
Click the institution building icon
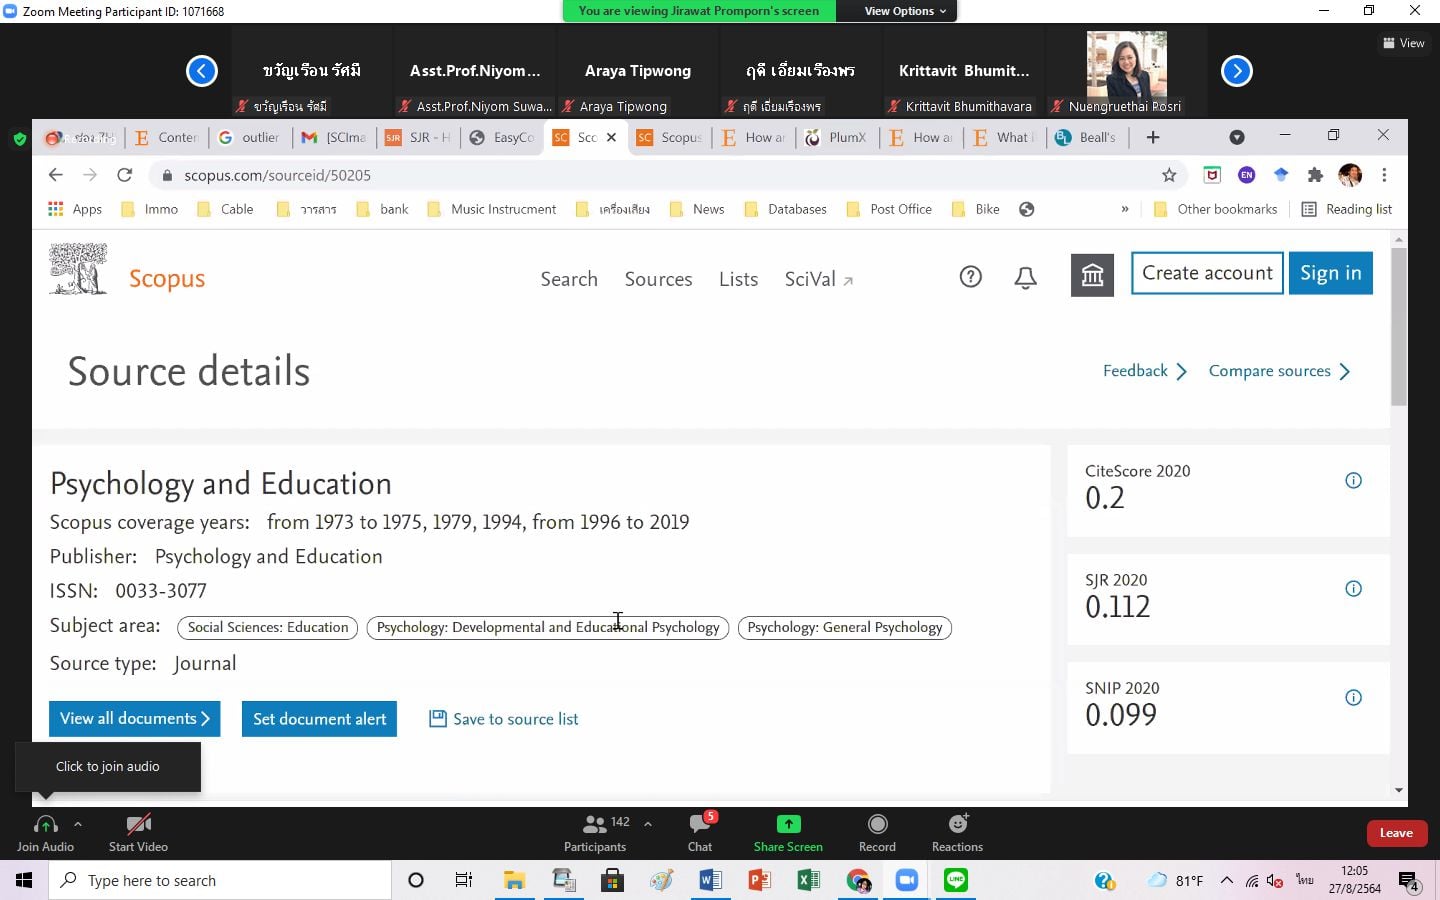tap(1092, 275)
